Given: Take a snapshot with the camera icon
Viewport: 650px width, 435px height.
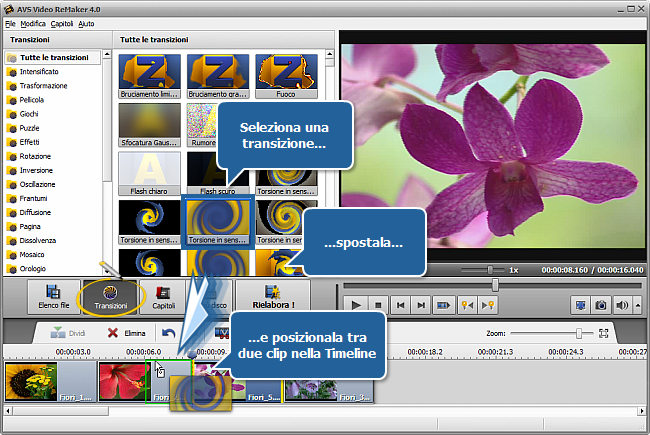Looking at the screenshot, I should [x=601, y=305].
